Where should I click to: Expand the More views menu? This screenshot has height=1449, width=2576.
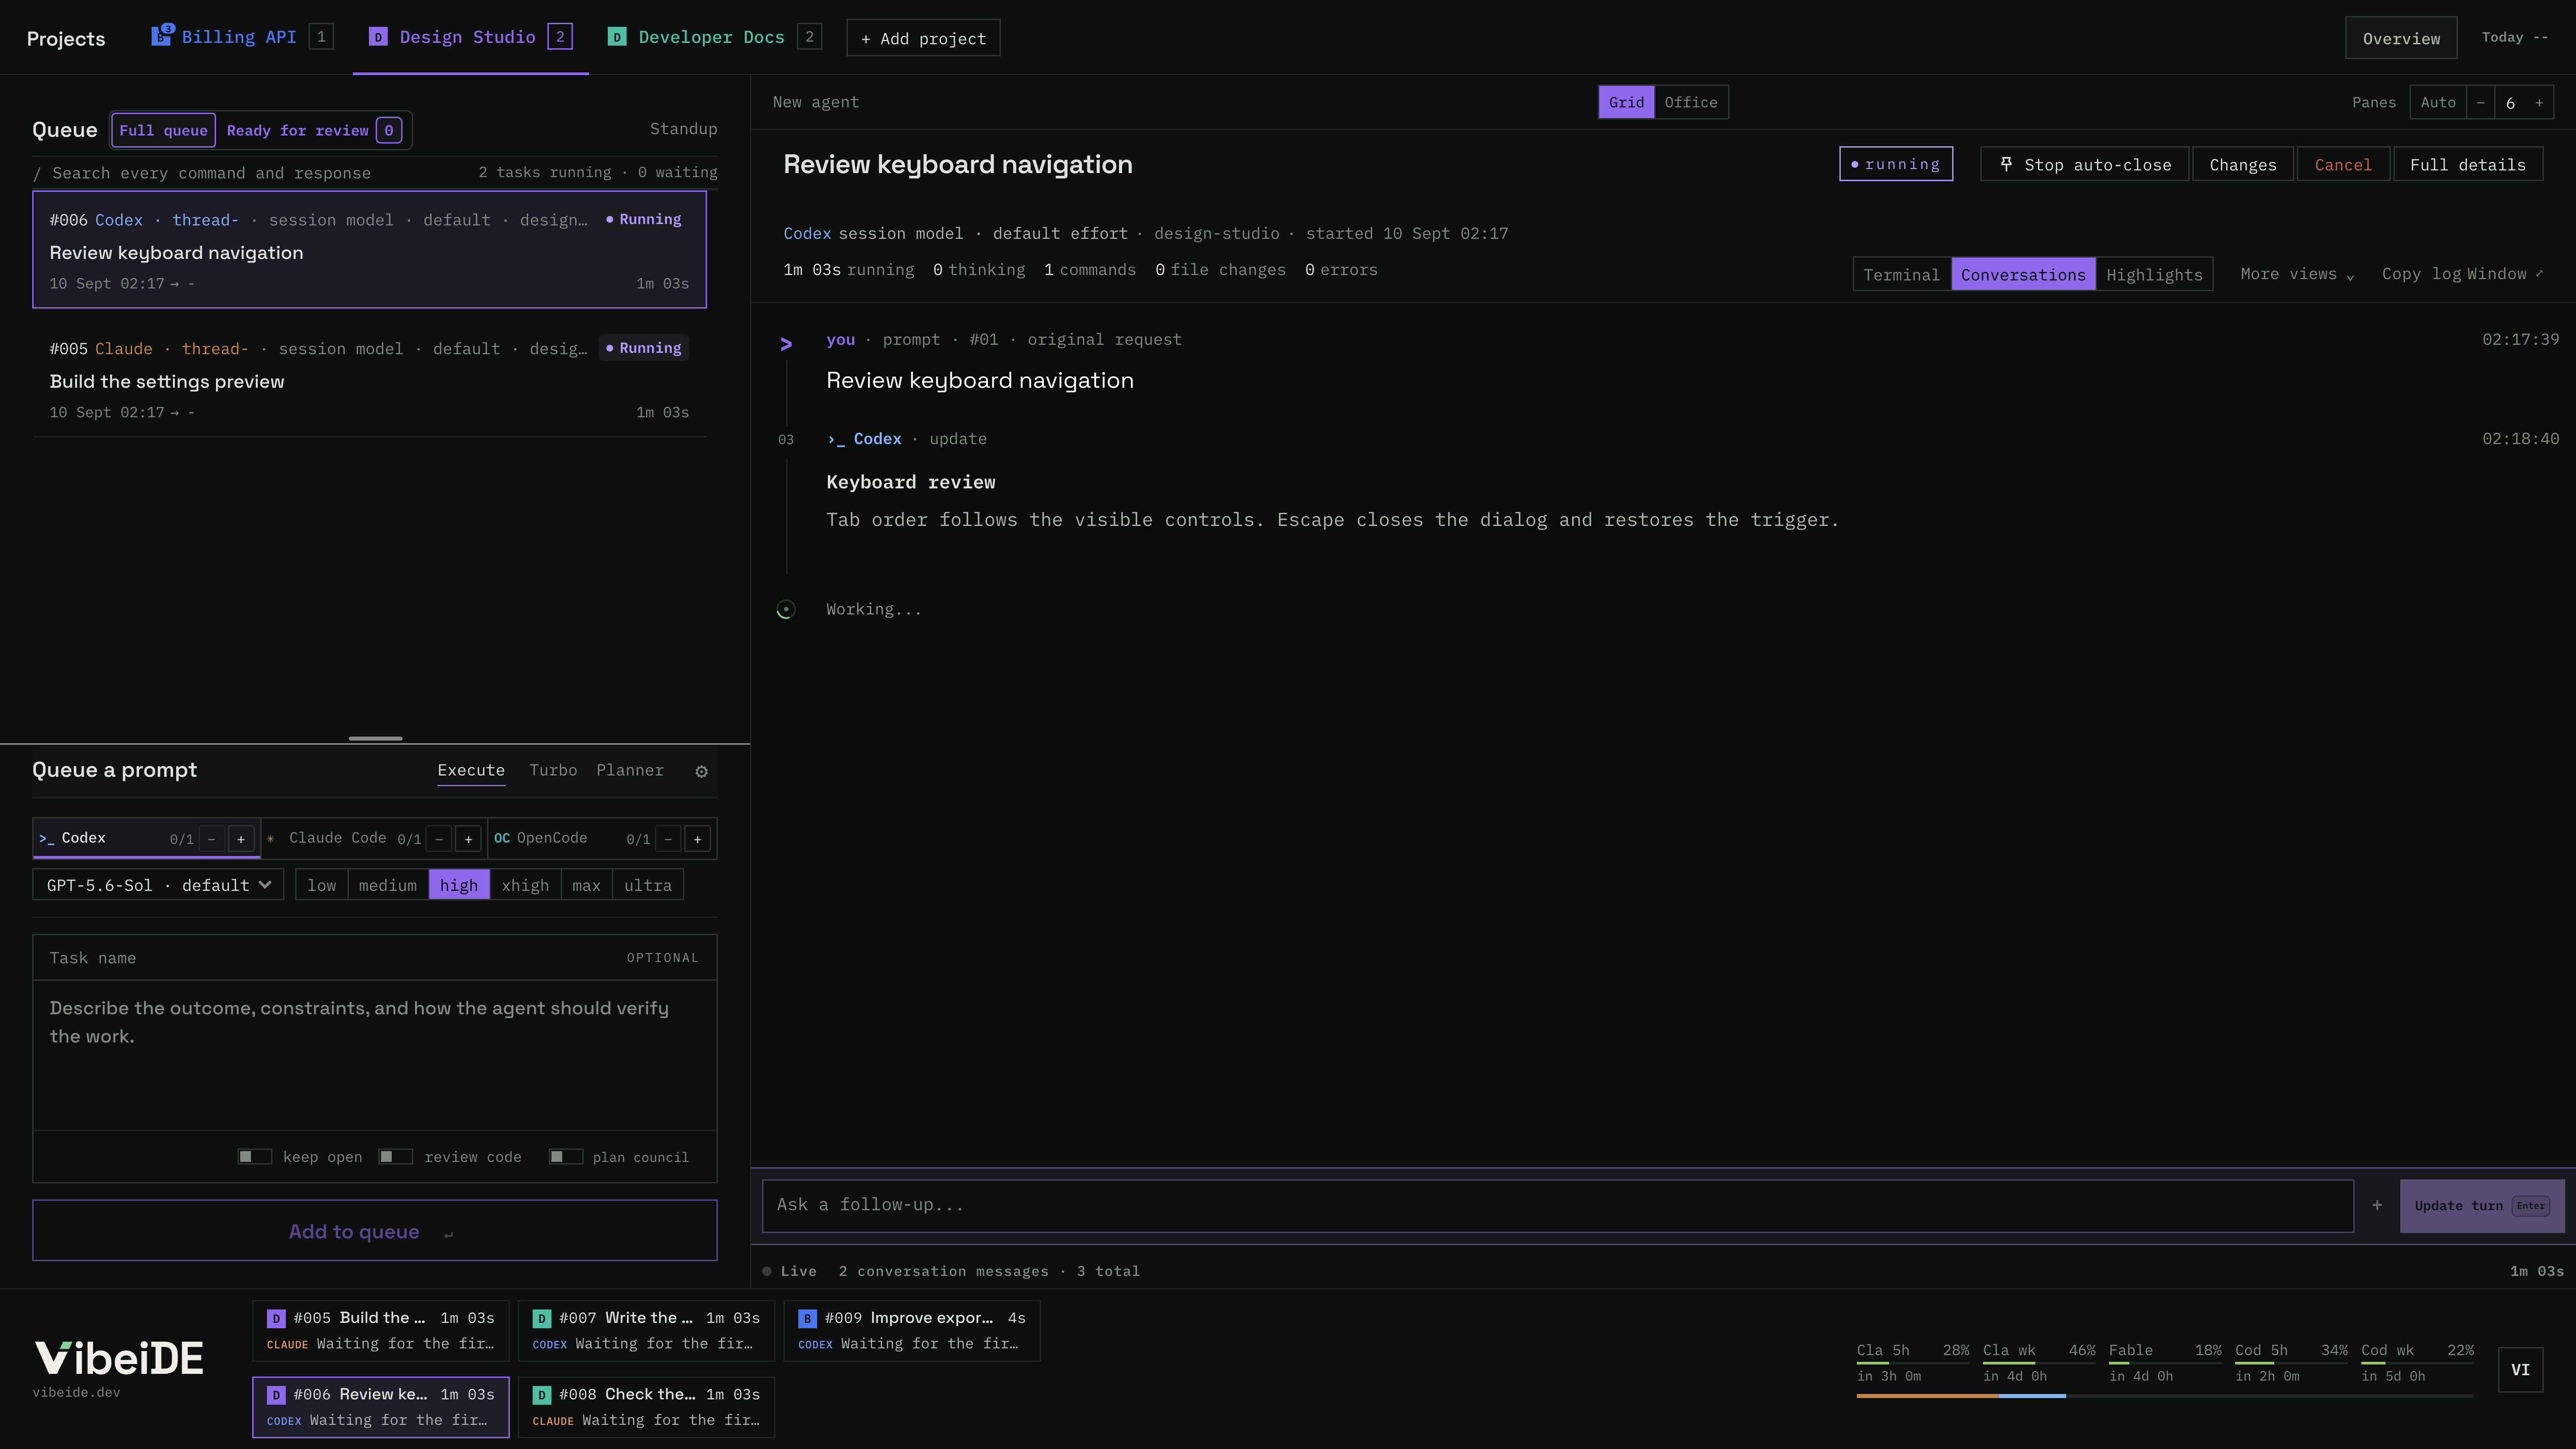pos(2297,274)
